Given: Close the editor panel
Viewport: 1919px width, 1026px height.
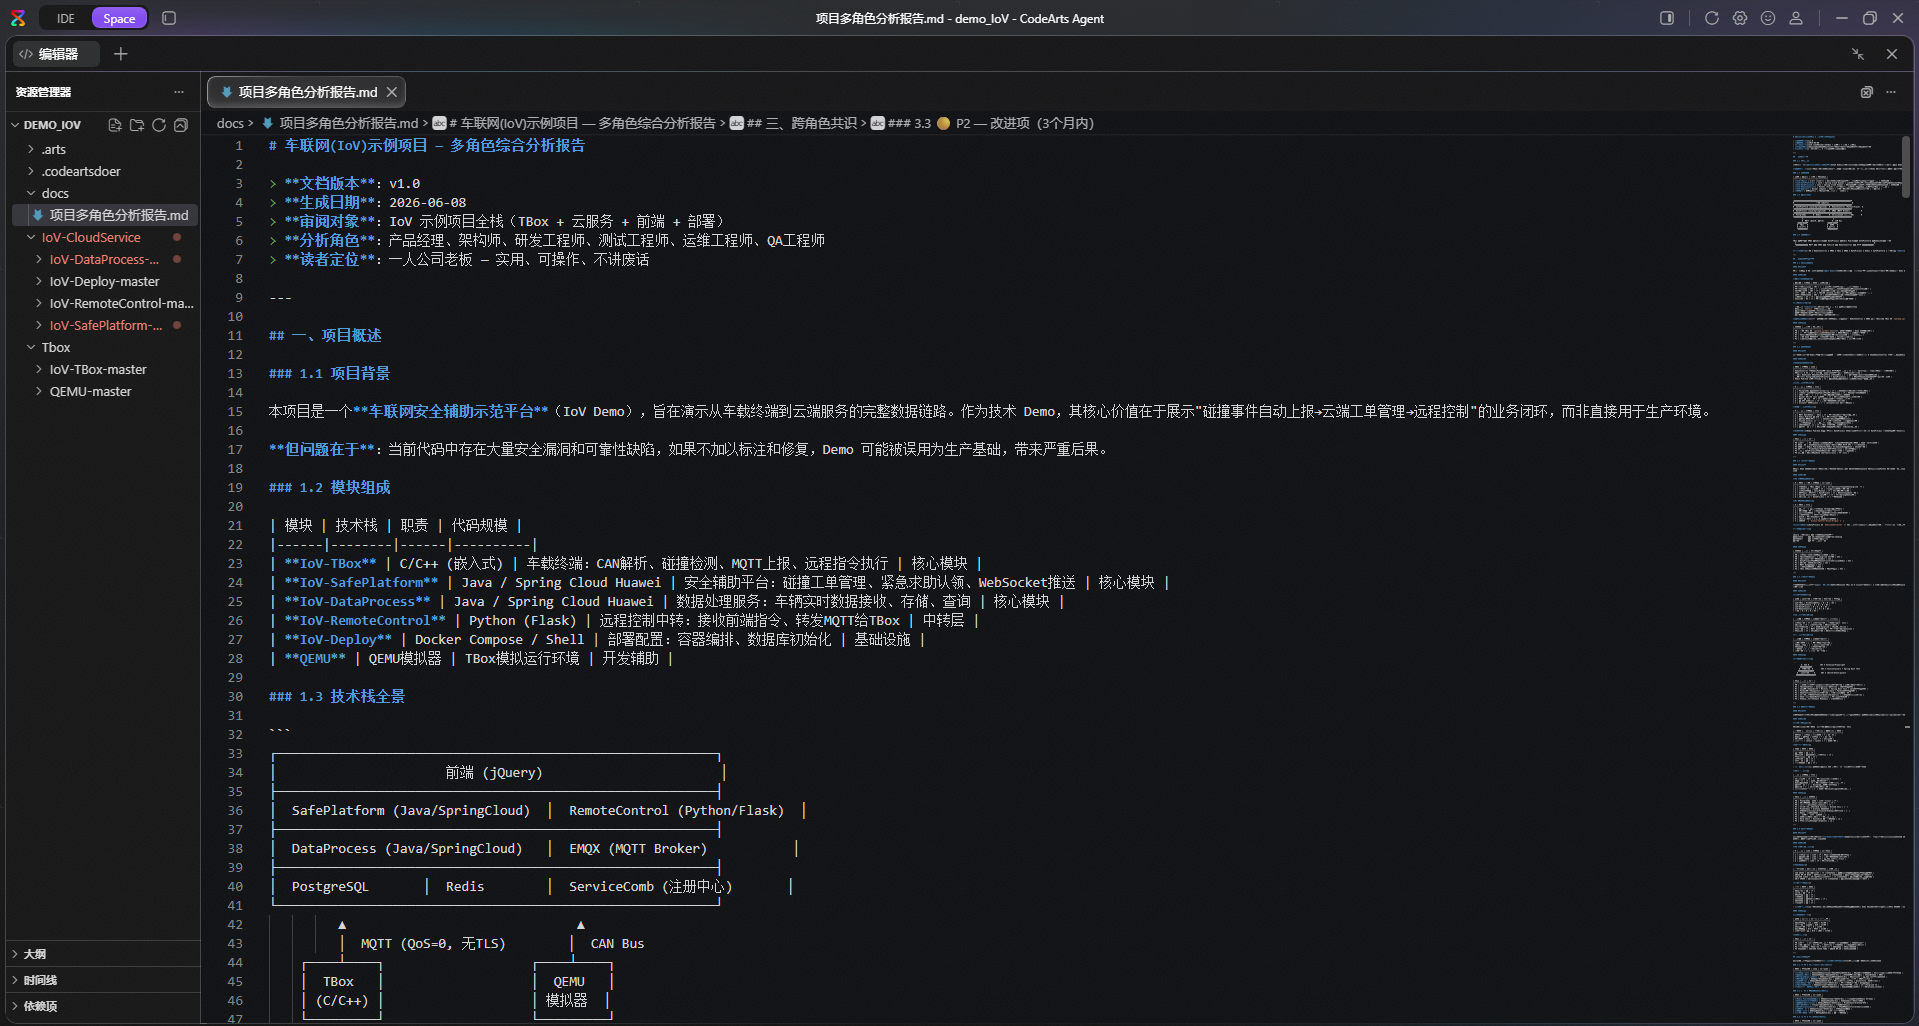Looking at the screenshot, I should (1892, 54).
